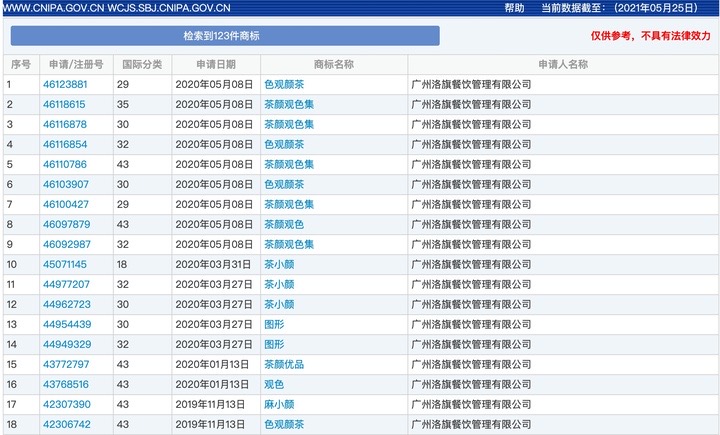
Task: Open application number 46116878
Action: click(65, 125)
